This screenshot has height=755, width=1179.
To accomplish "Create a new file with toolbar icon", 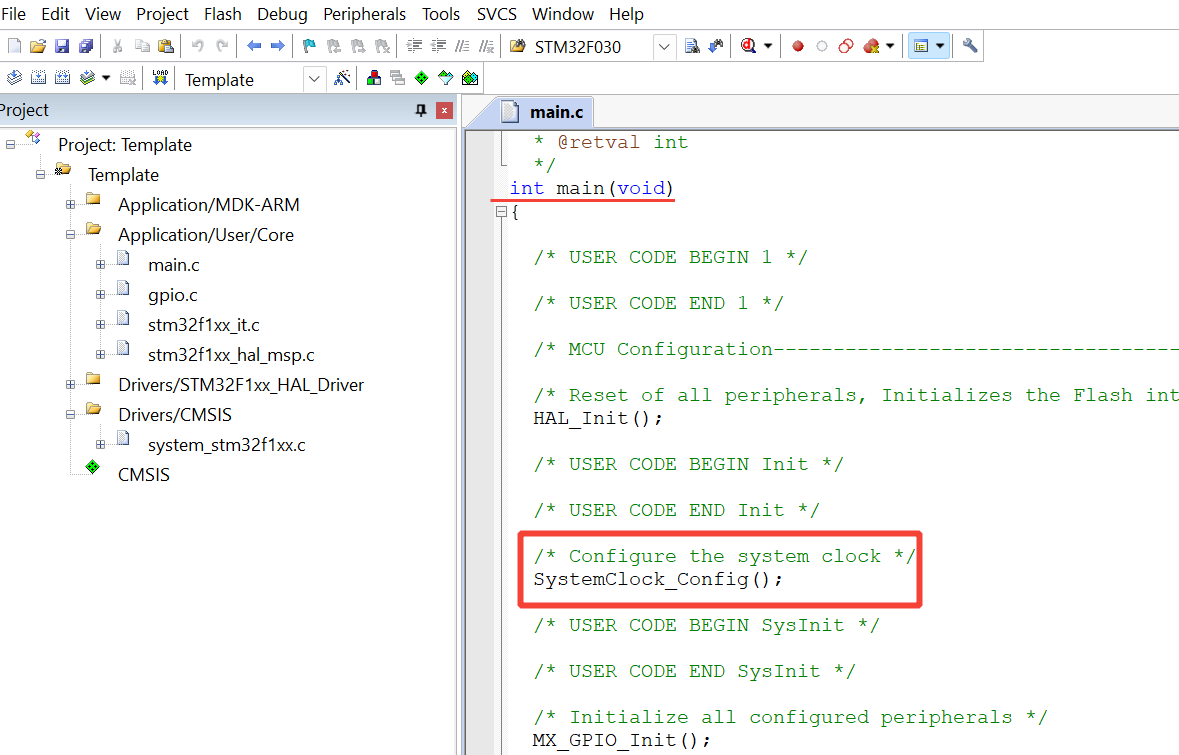I will click(14, 46).
